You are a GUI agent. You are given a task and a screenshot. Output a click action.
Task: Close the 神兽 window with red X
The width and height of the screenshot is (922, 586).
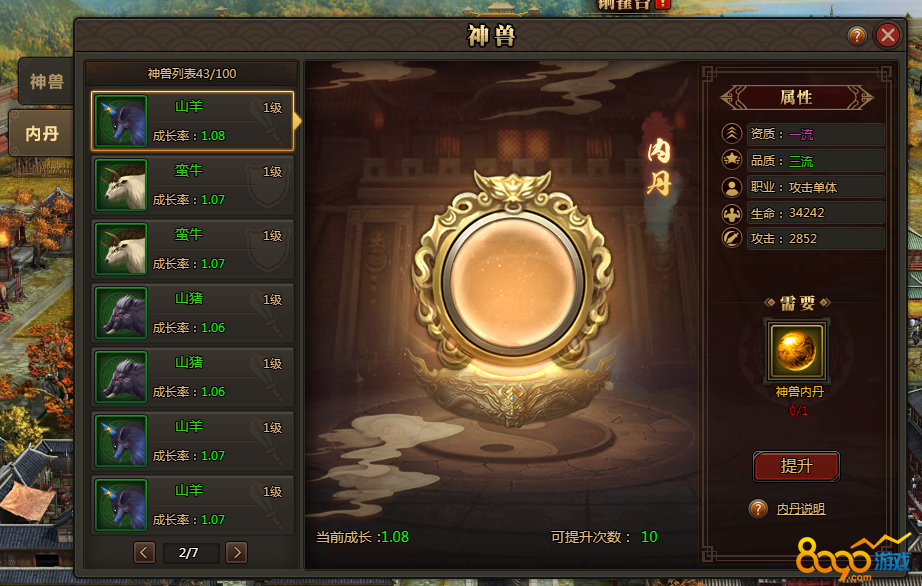pyautogui.click(x=888, y=35)
